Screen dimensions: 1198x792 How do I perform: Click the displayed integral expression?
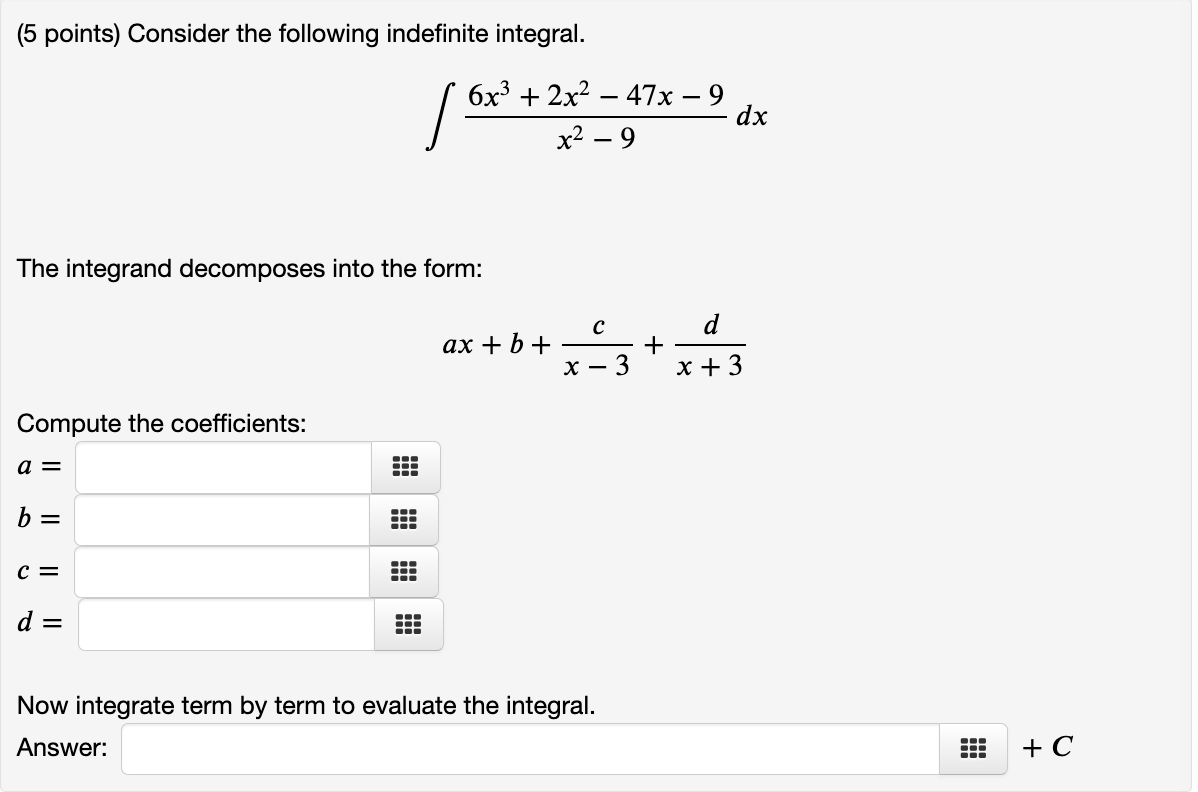click(x=595, y=115)
